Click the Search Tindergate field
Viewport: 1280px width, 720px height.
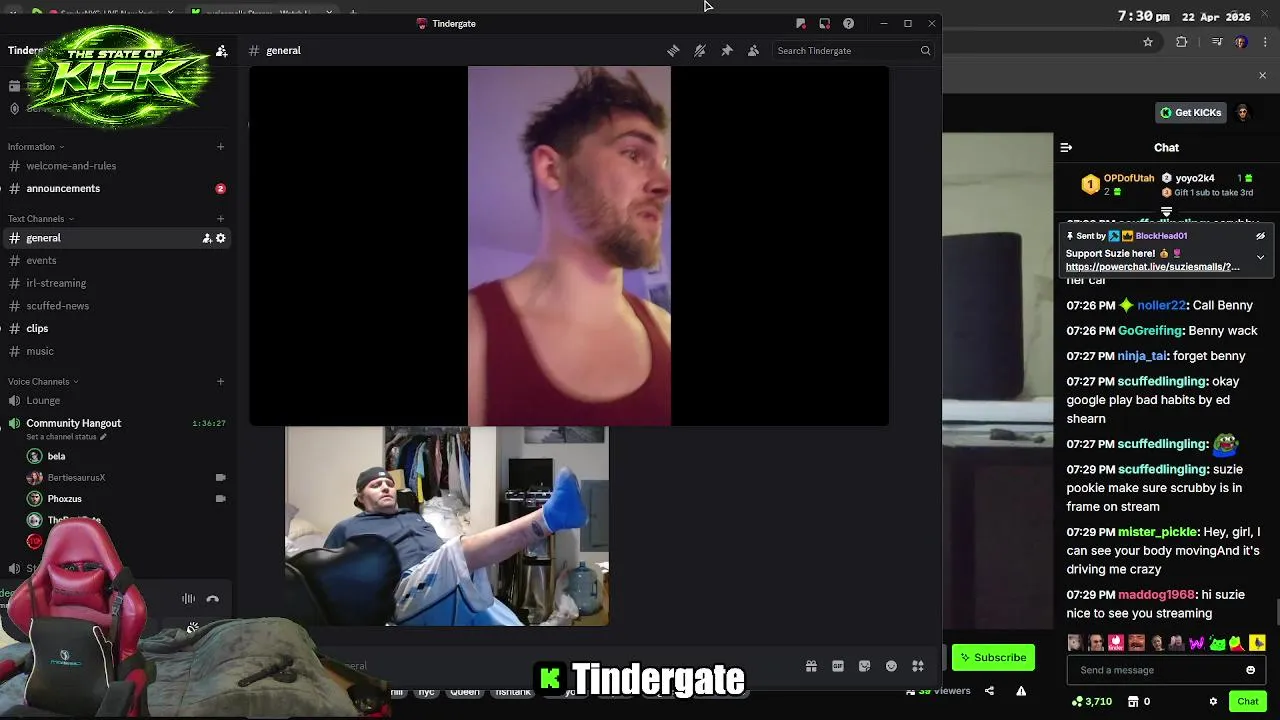coord(854,51)
